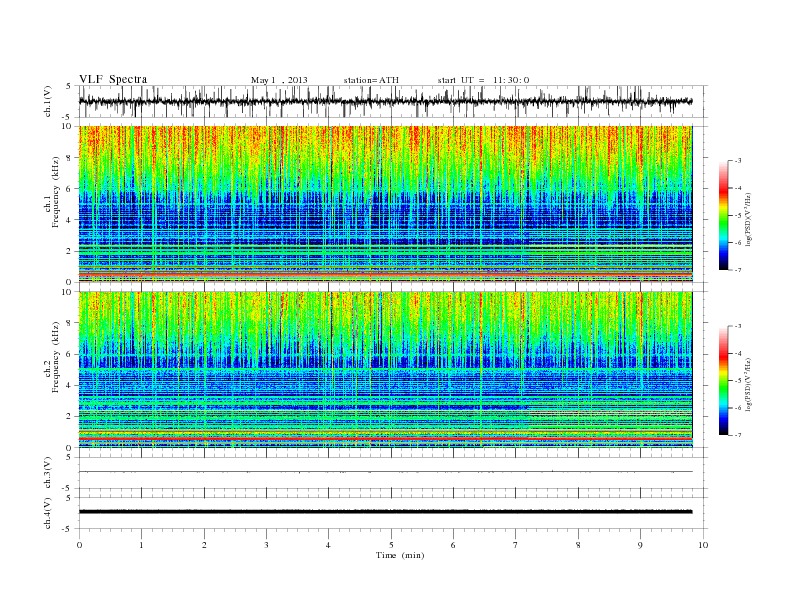
Task: Click time axis tick label '7'
Action: point(516,545)
